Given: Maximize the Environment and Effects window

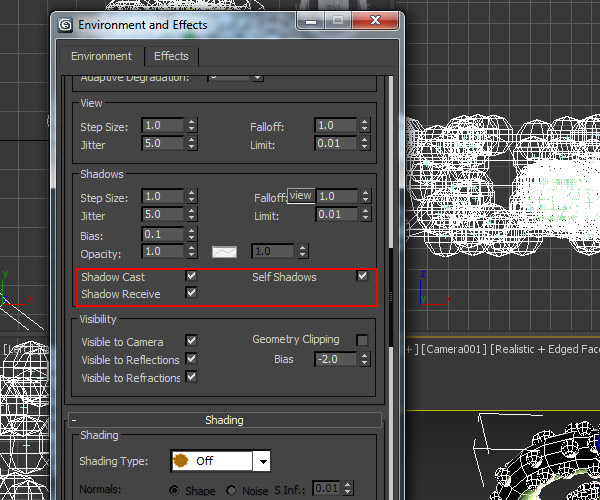Looking at the screenshot, I should point(338,21).
